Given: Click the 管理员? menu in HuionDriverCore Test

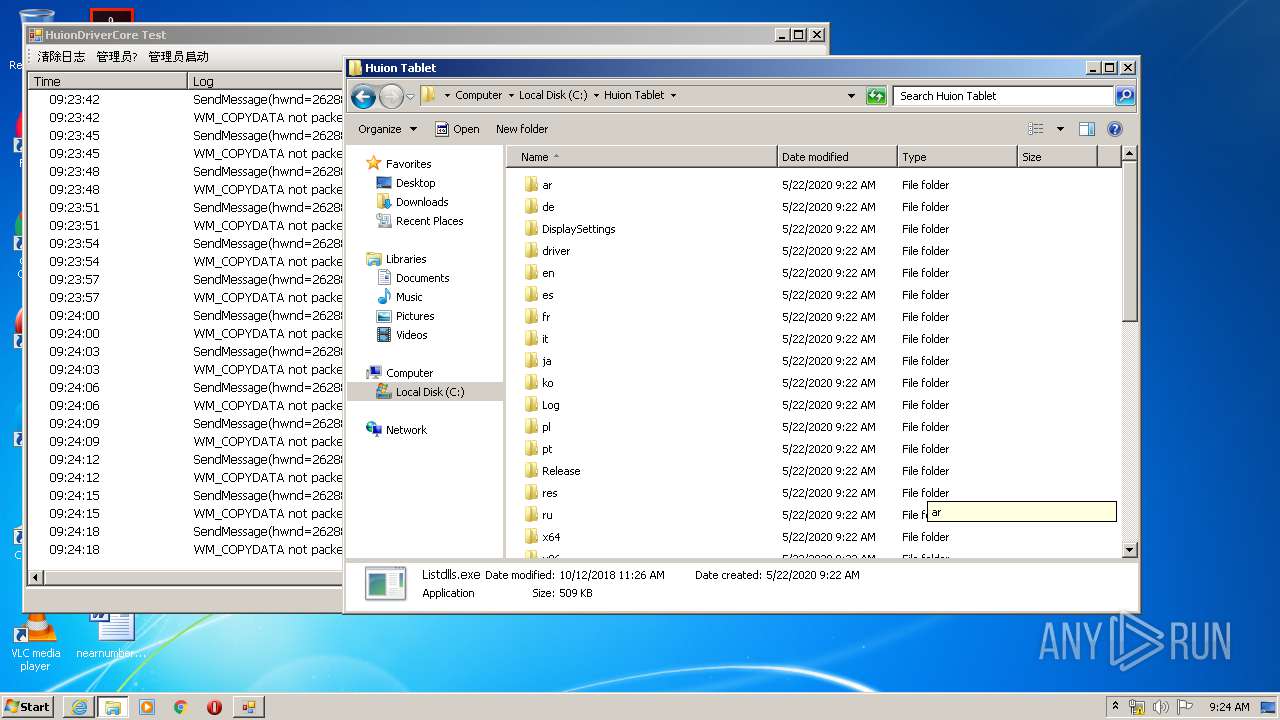Looking at the screenshot, I should [117, 57].
